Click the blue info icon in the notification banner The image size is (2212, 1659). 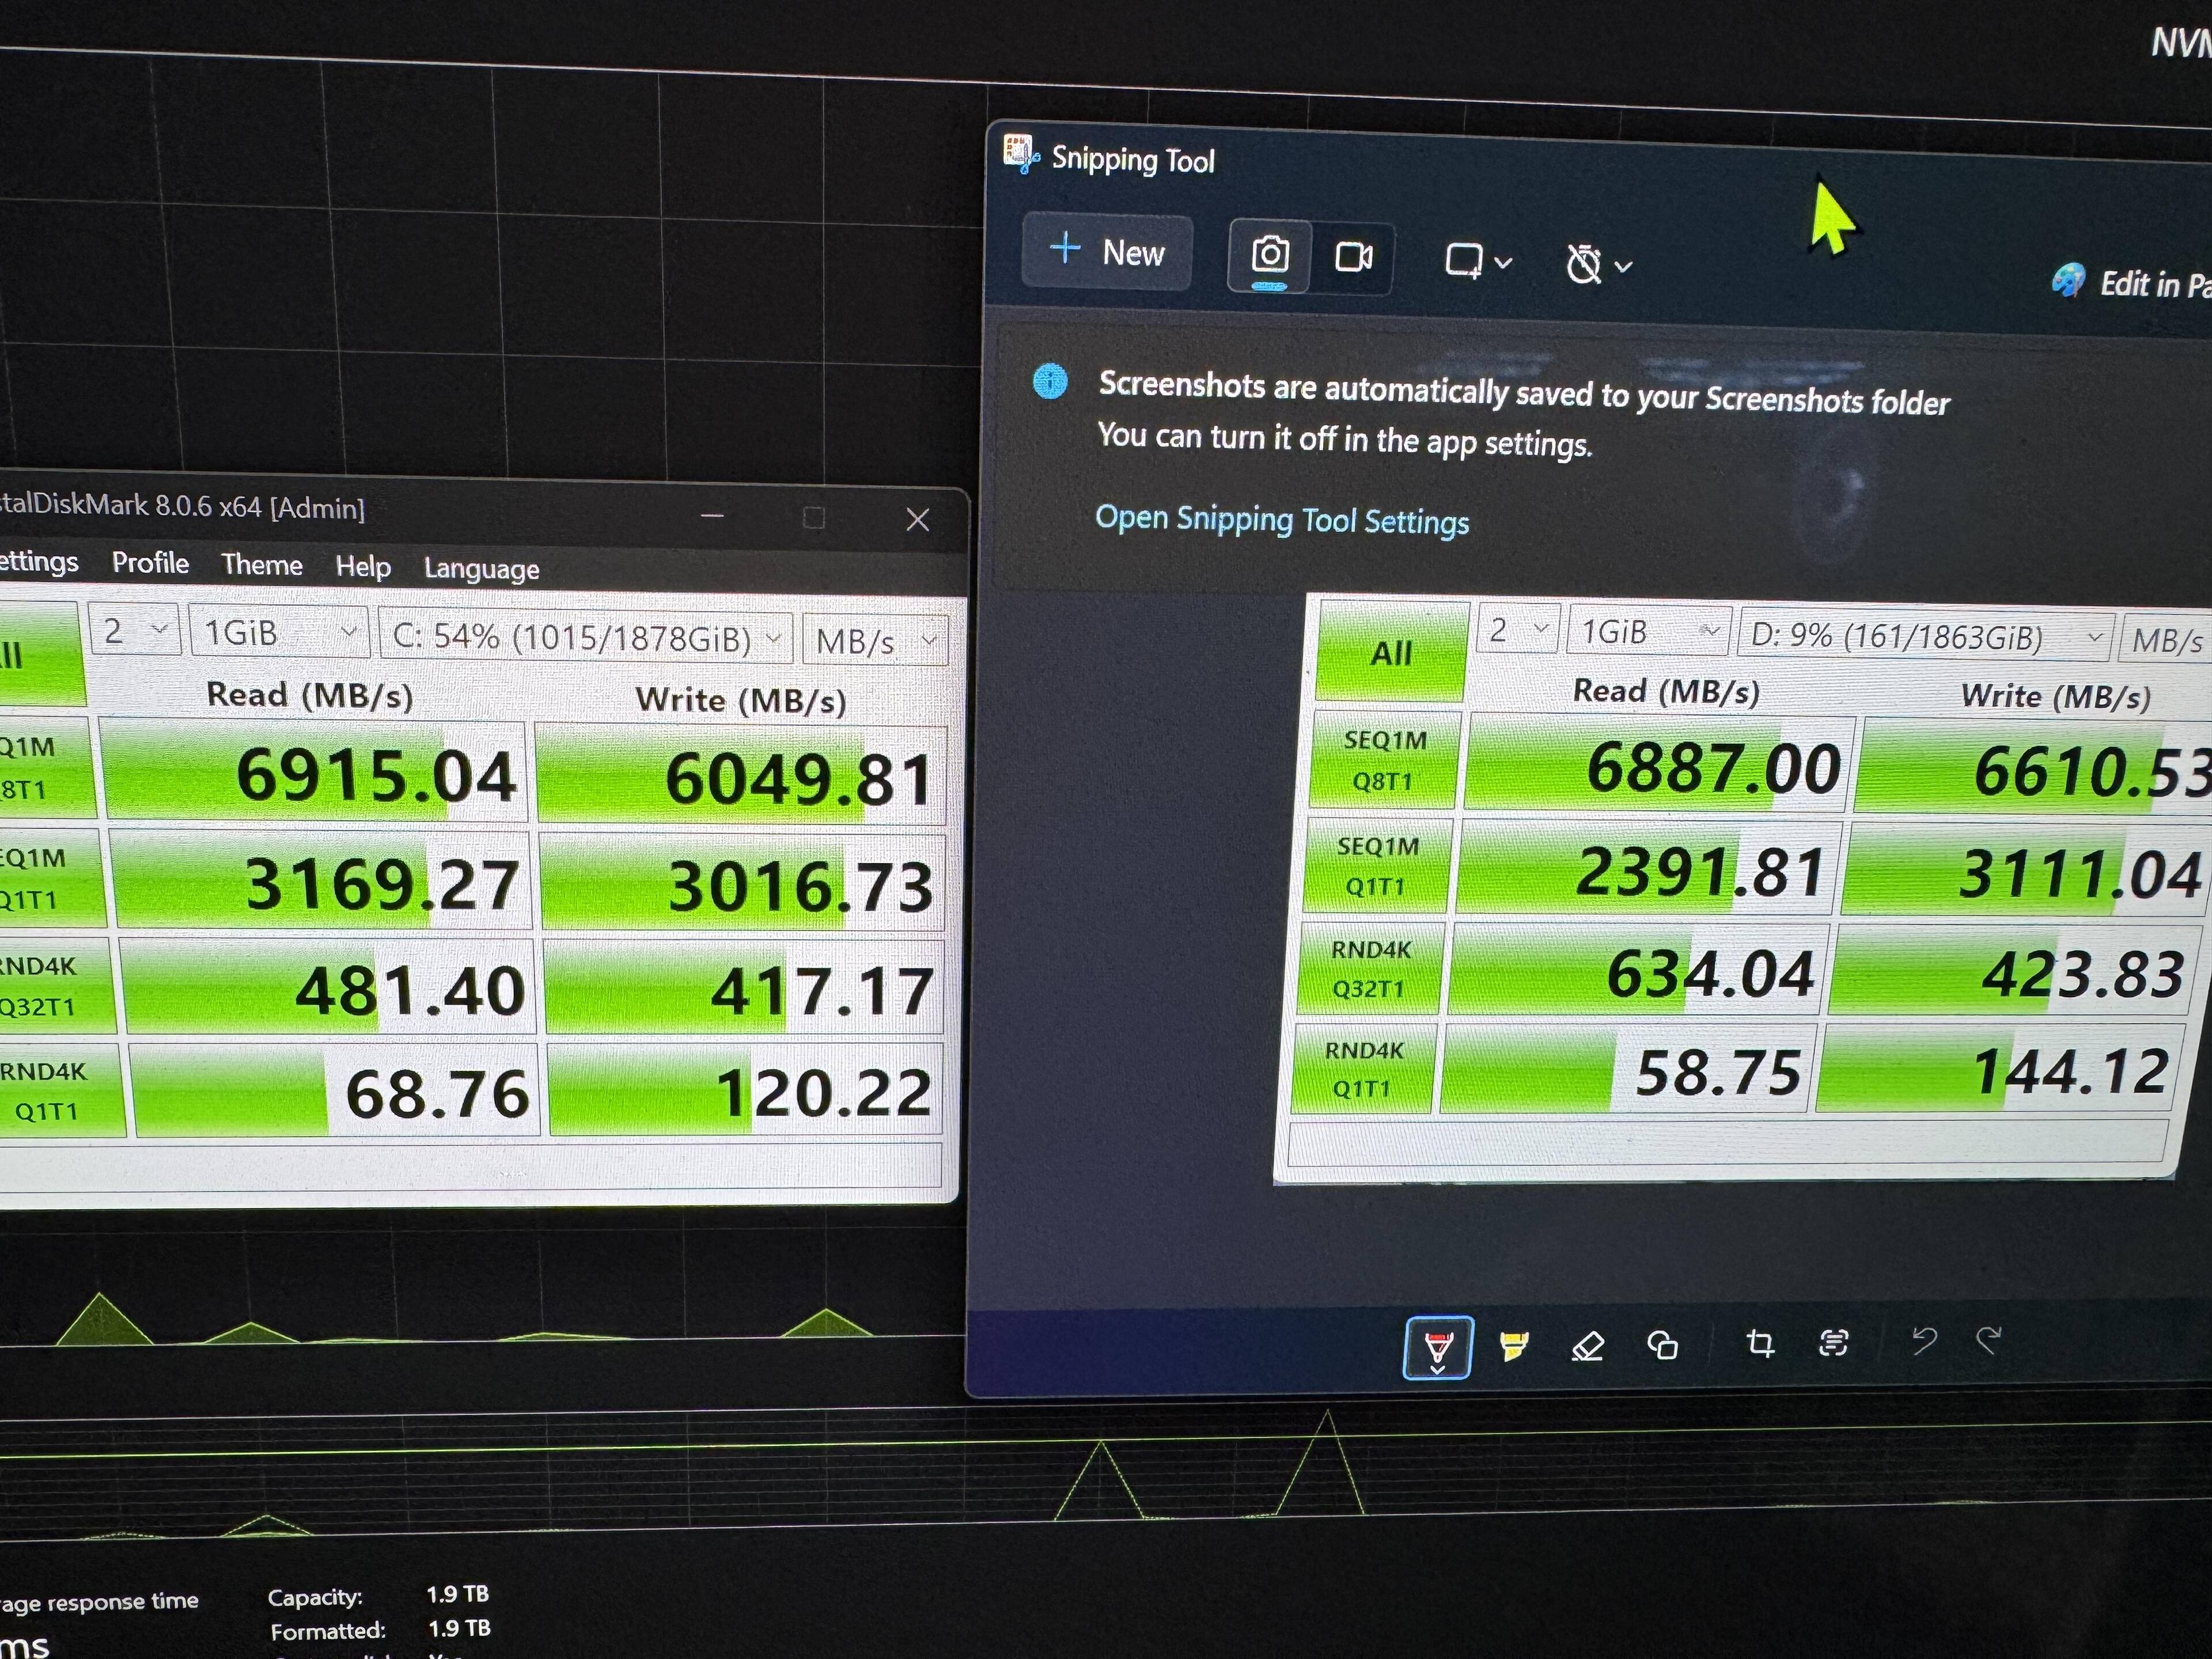tap(1050, 381)
